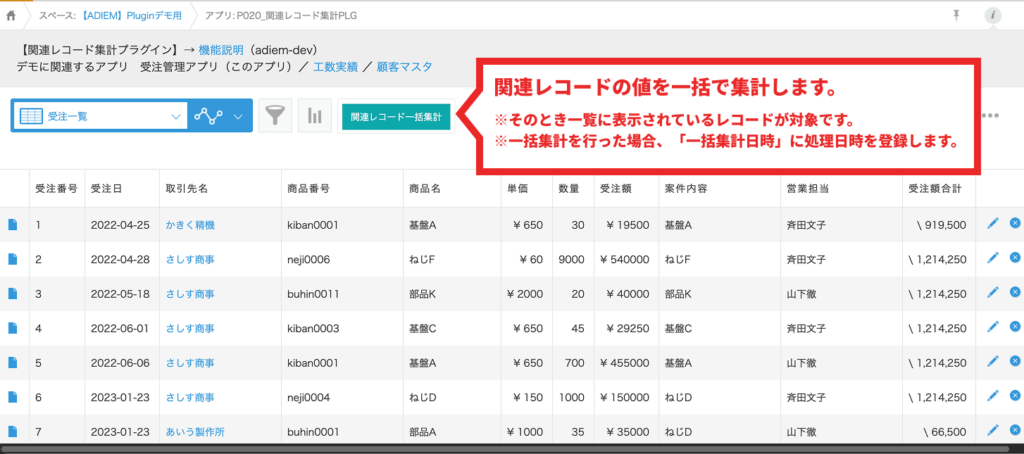1024x454 pixels.
Task: Edit record 4 with pencil icon
Action: coord(992,327)
